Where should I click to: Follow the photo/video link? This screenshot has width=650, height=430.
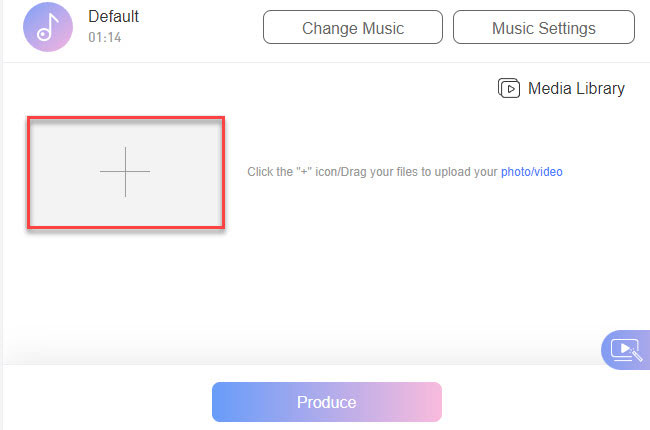(532, 172)
